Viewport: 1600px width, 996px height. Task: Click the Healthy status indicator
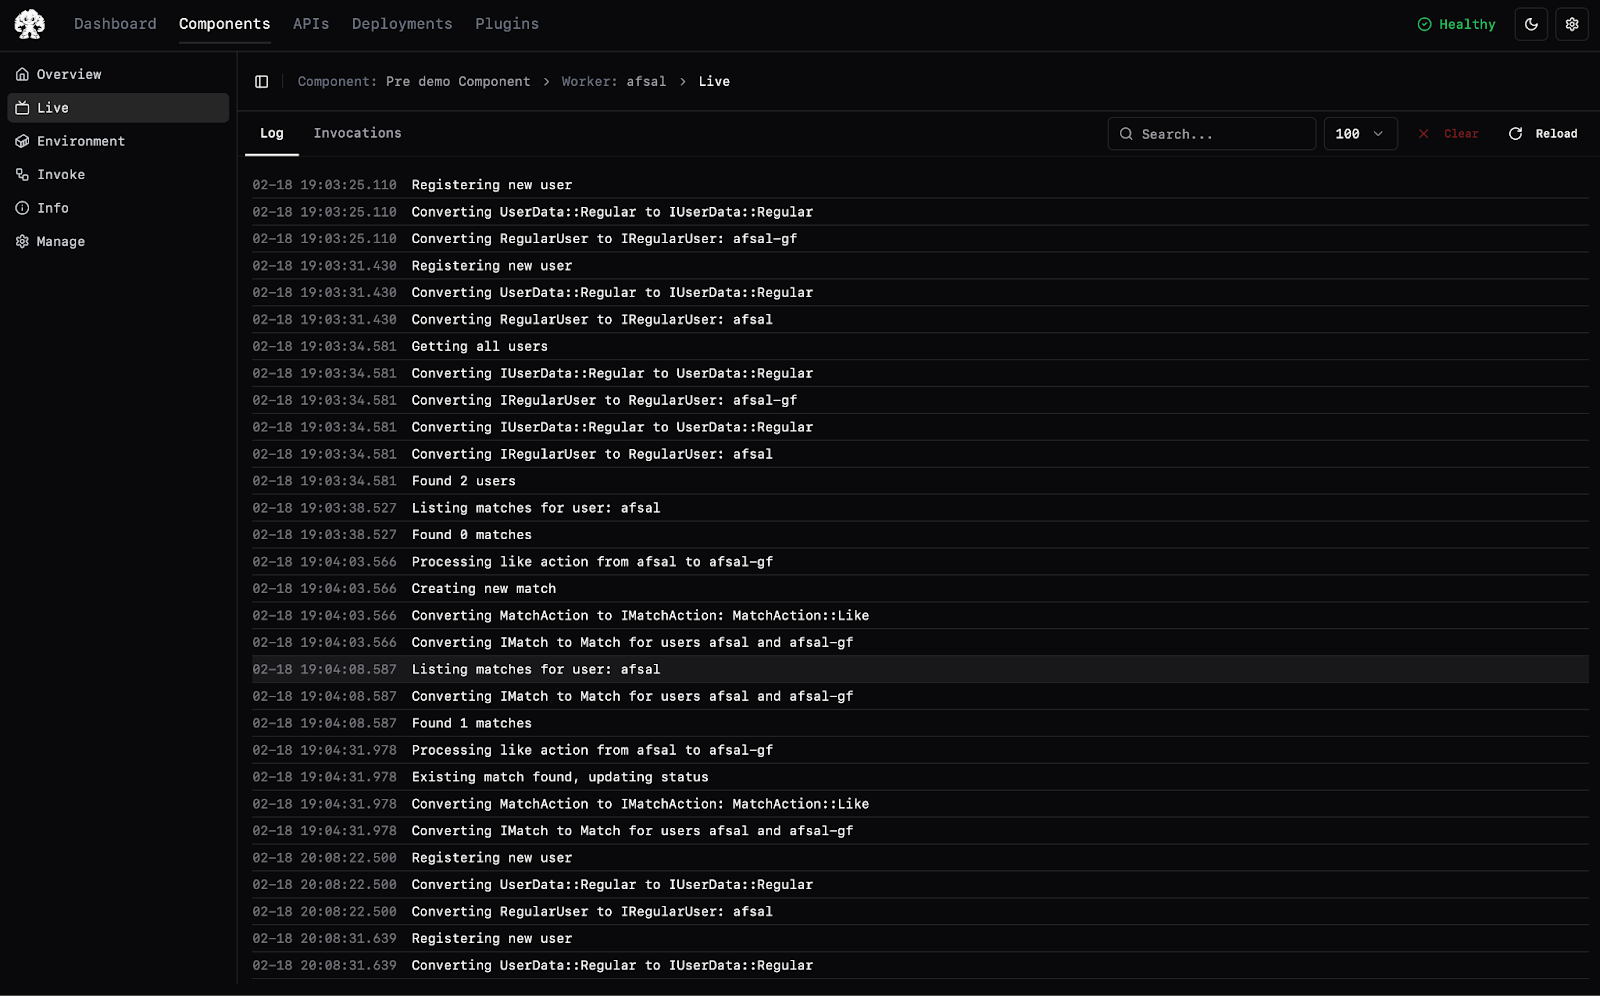[1456, 24]
